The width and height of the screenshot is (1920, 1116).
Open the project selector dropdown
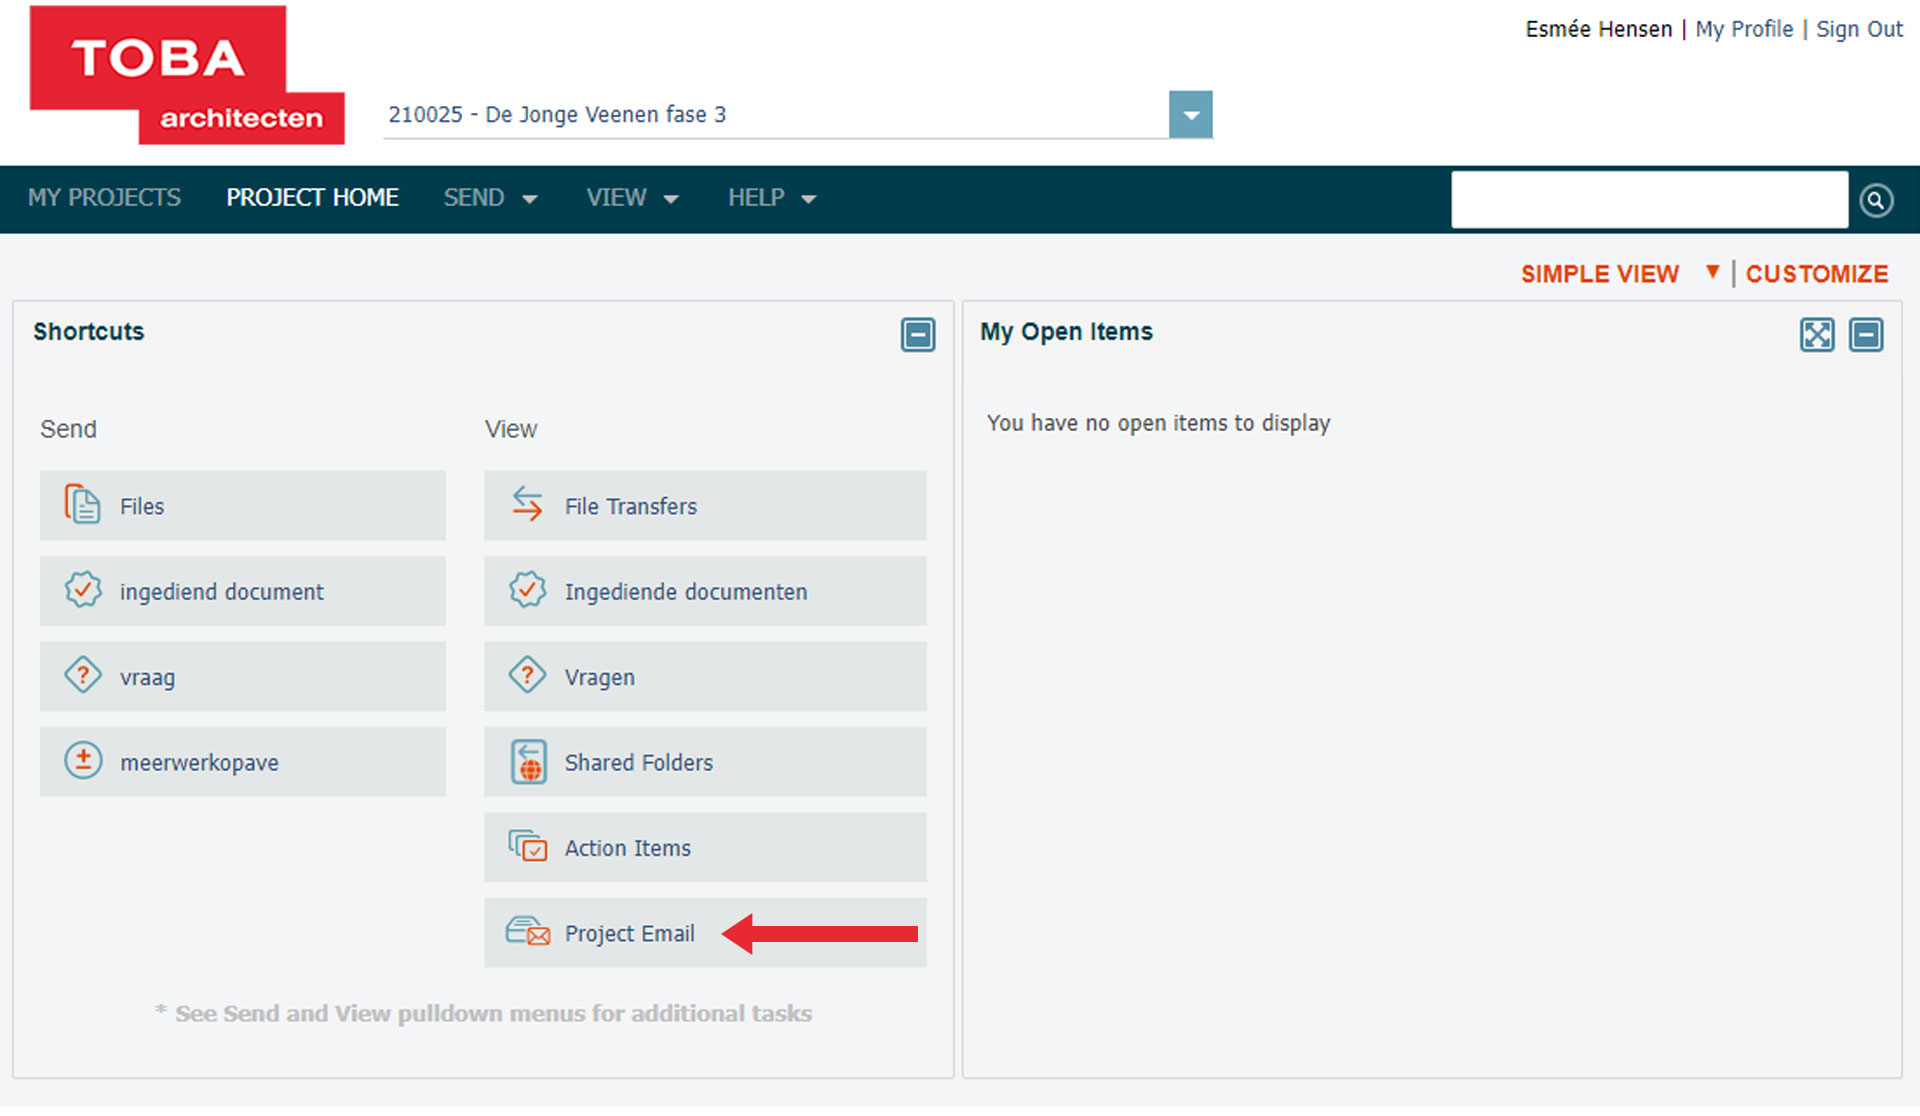[1190, 115]
